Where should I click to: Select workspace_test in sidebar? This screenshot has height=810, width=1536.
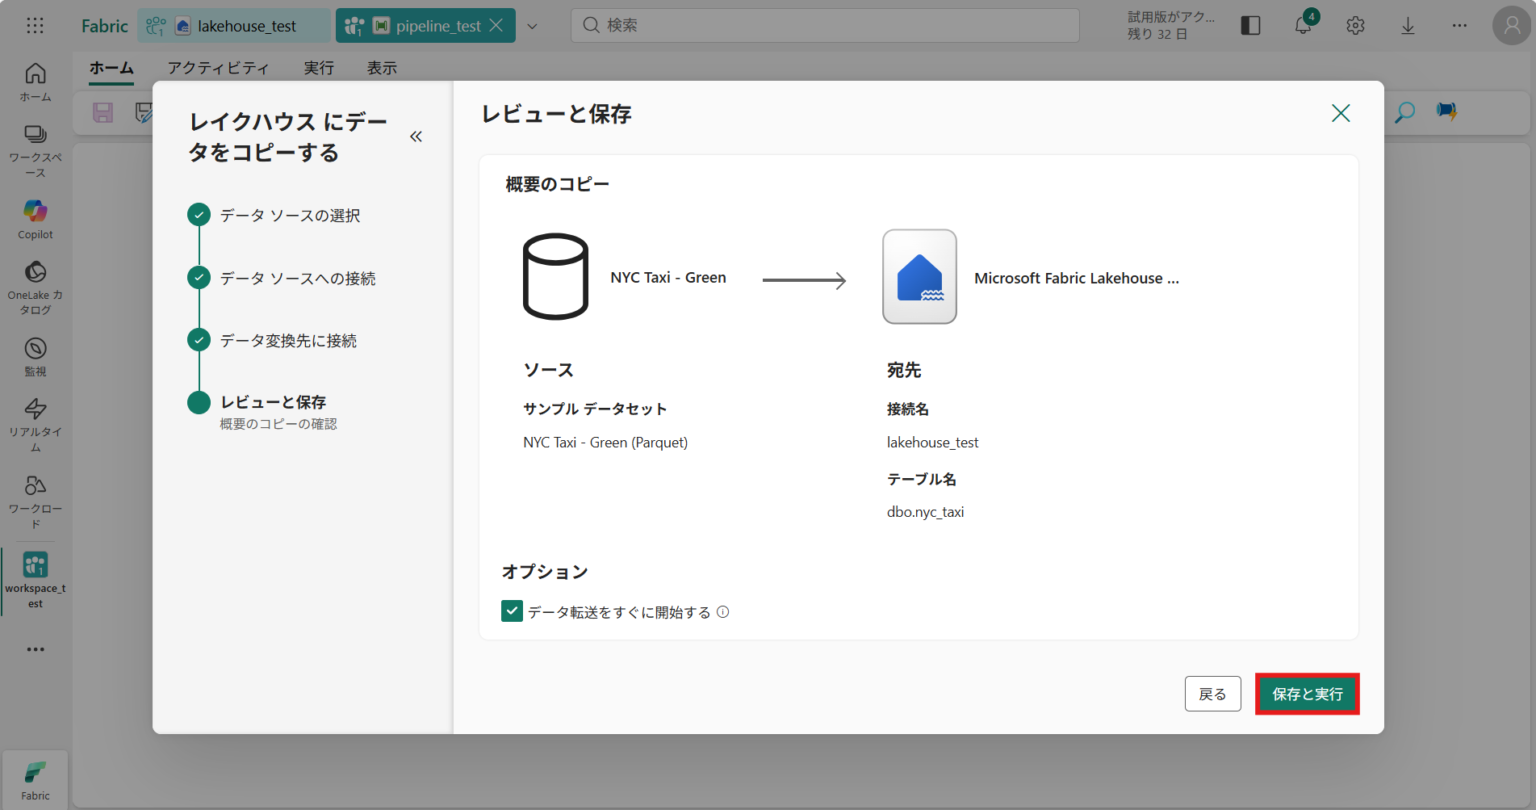click(35, 579)
